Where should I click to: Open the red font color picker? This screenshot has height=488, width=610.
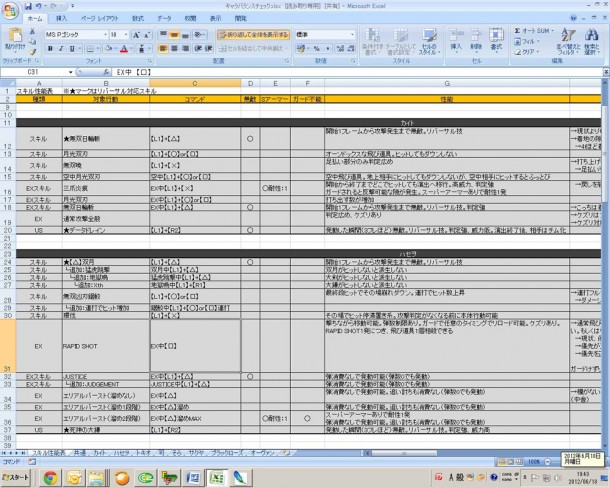(x=124, y=49)
